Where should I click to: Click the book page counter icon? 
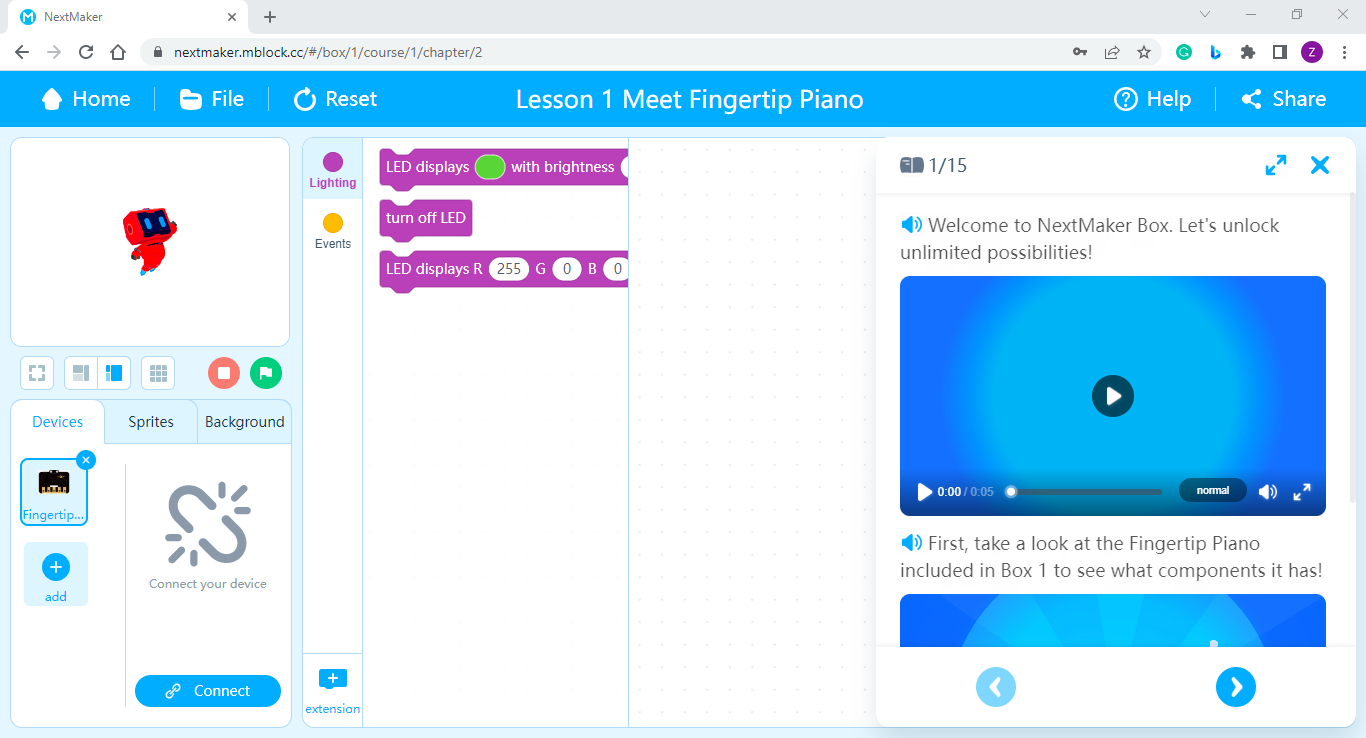tap(911, 165)
